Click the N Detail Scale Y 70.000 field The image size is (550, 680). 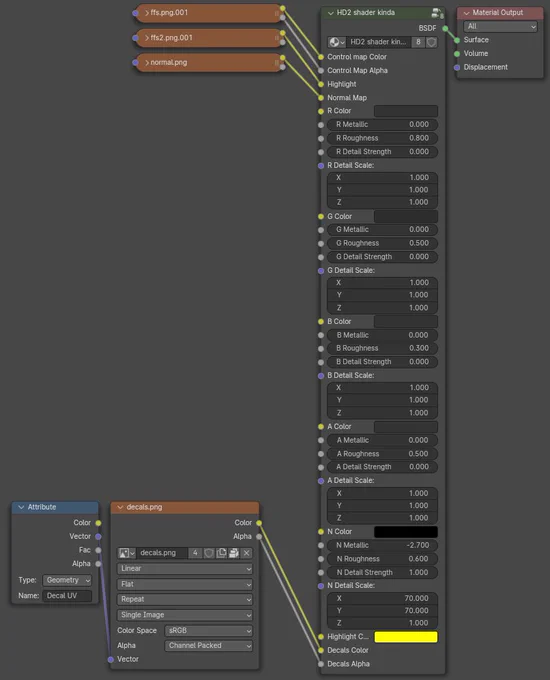[x=382, y=611]
